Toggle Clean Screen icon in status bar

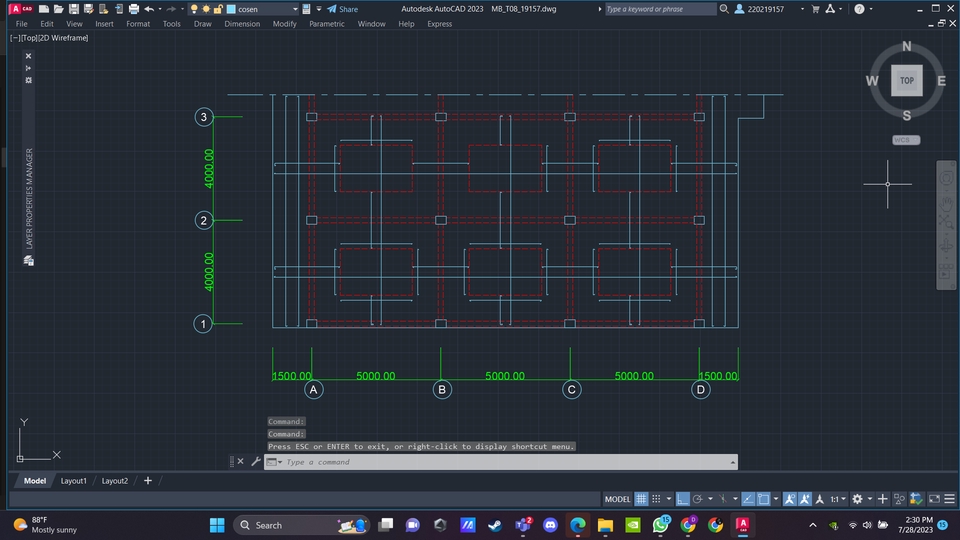click(x=934, y=499)
